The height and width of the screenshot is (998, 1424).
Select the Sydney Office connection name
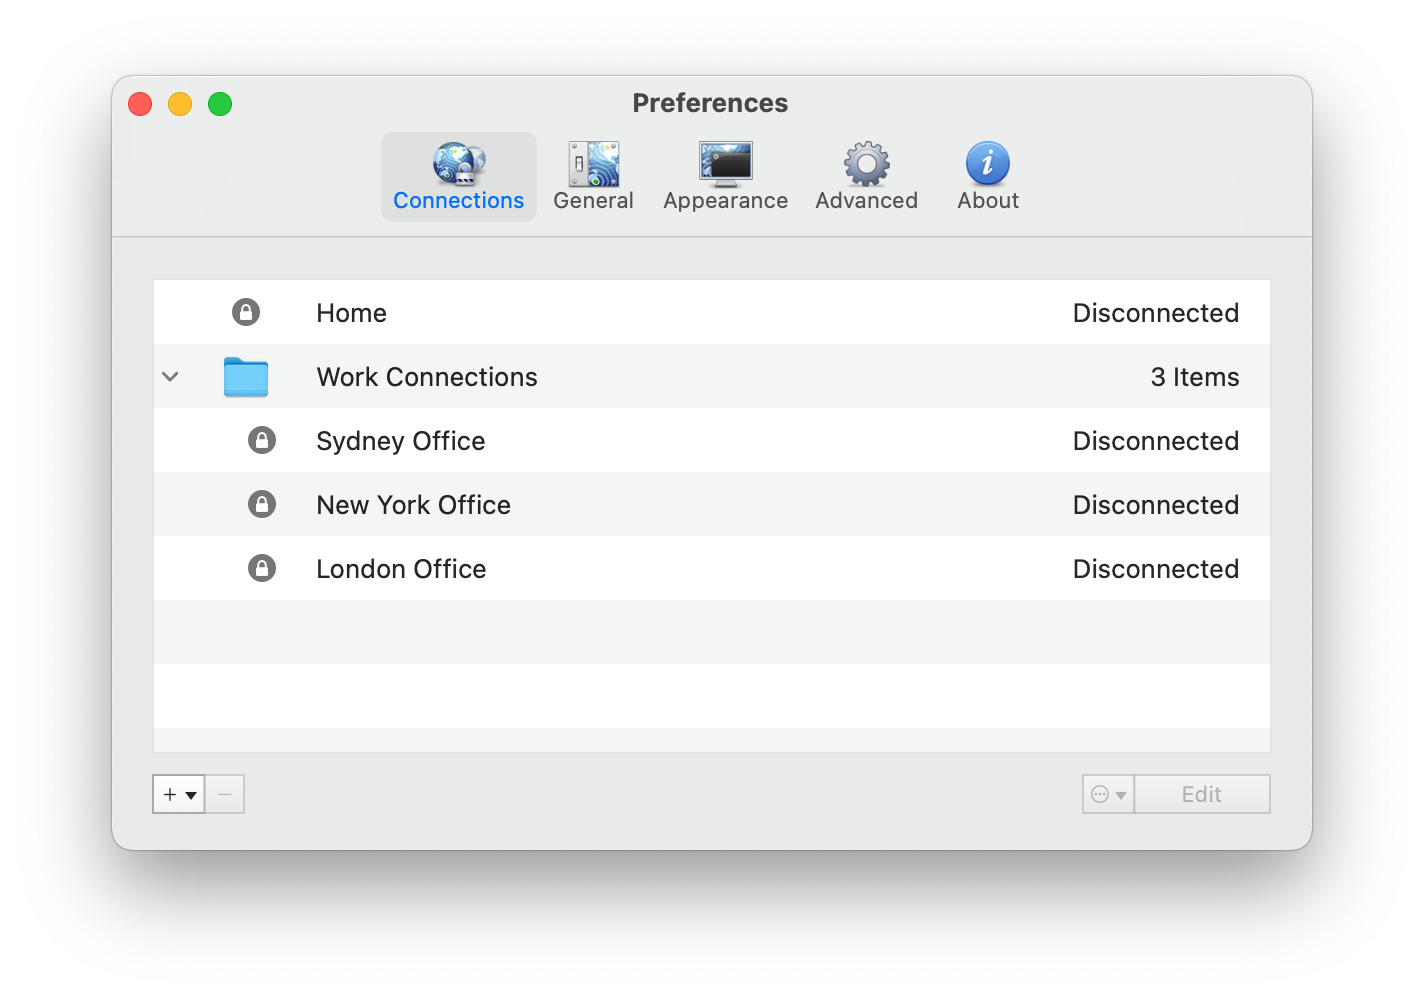point(401,442)
